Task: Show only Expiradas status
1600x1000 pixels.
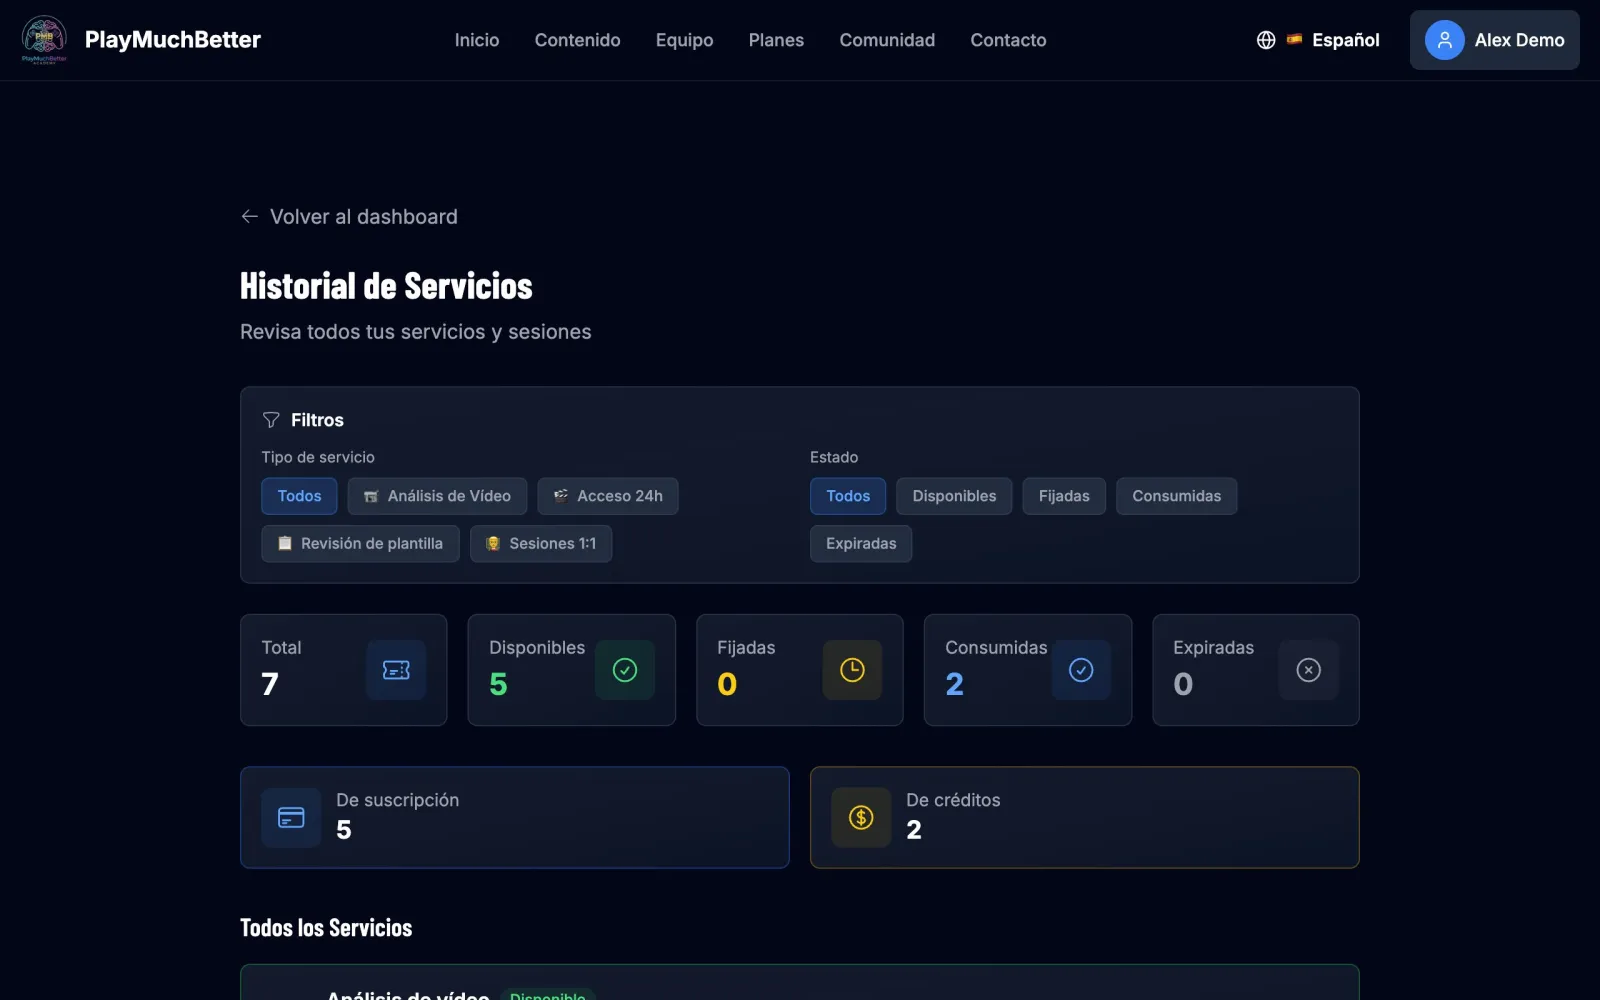Action: click(x=861, y=544)
